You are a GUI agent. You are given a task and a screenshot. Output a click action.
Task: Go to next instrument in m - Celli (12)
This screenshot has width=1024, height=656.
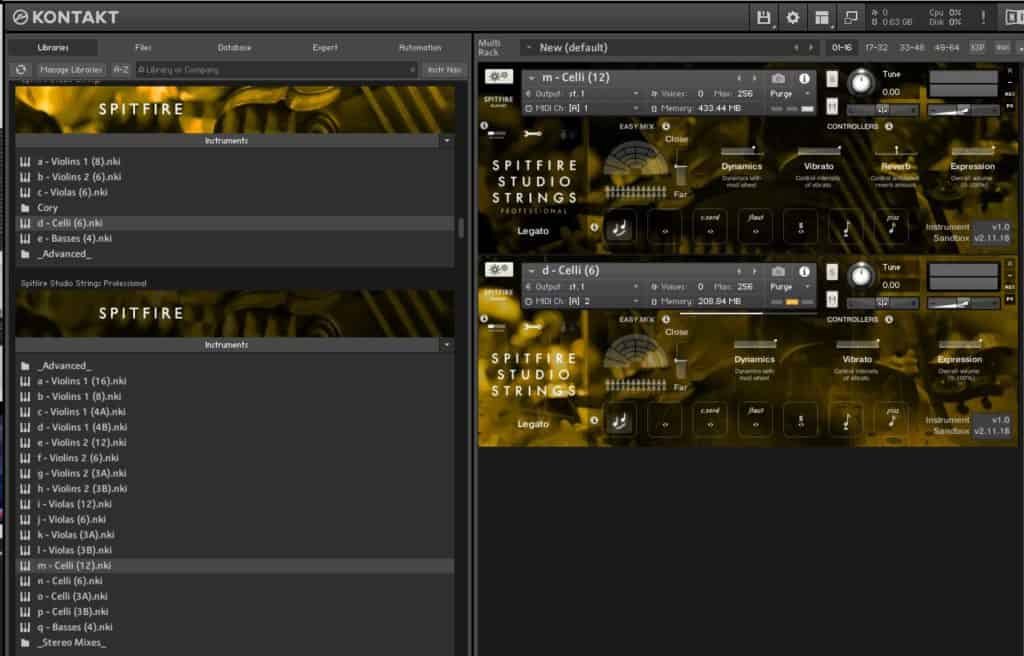(x=754, y=78)
